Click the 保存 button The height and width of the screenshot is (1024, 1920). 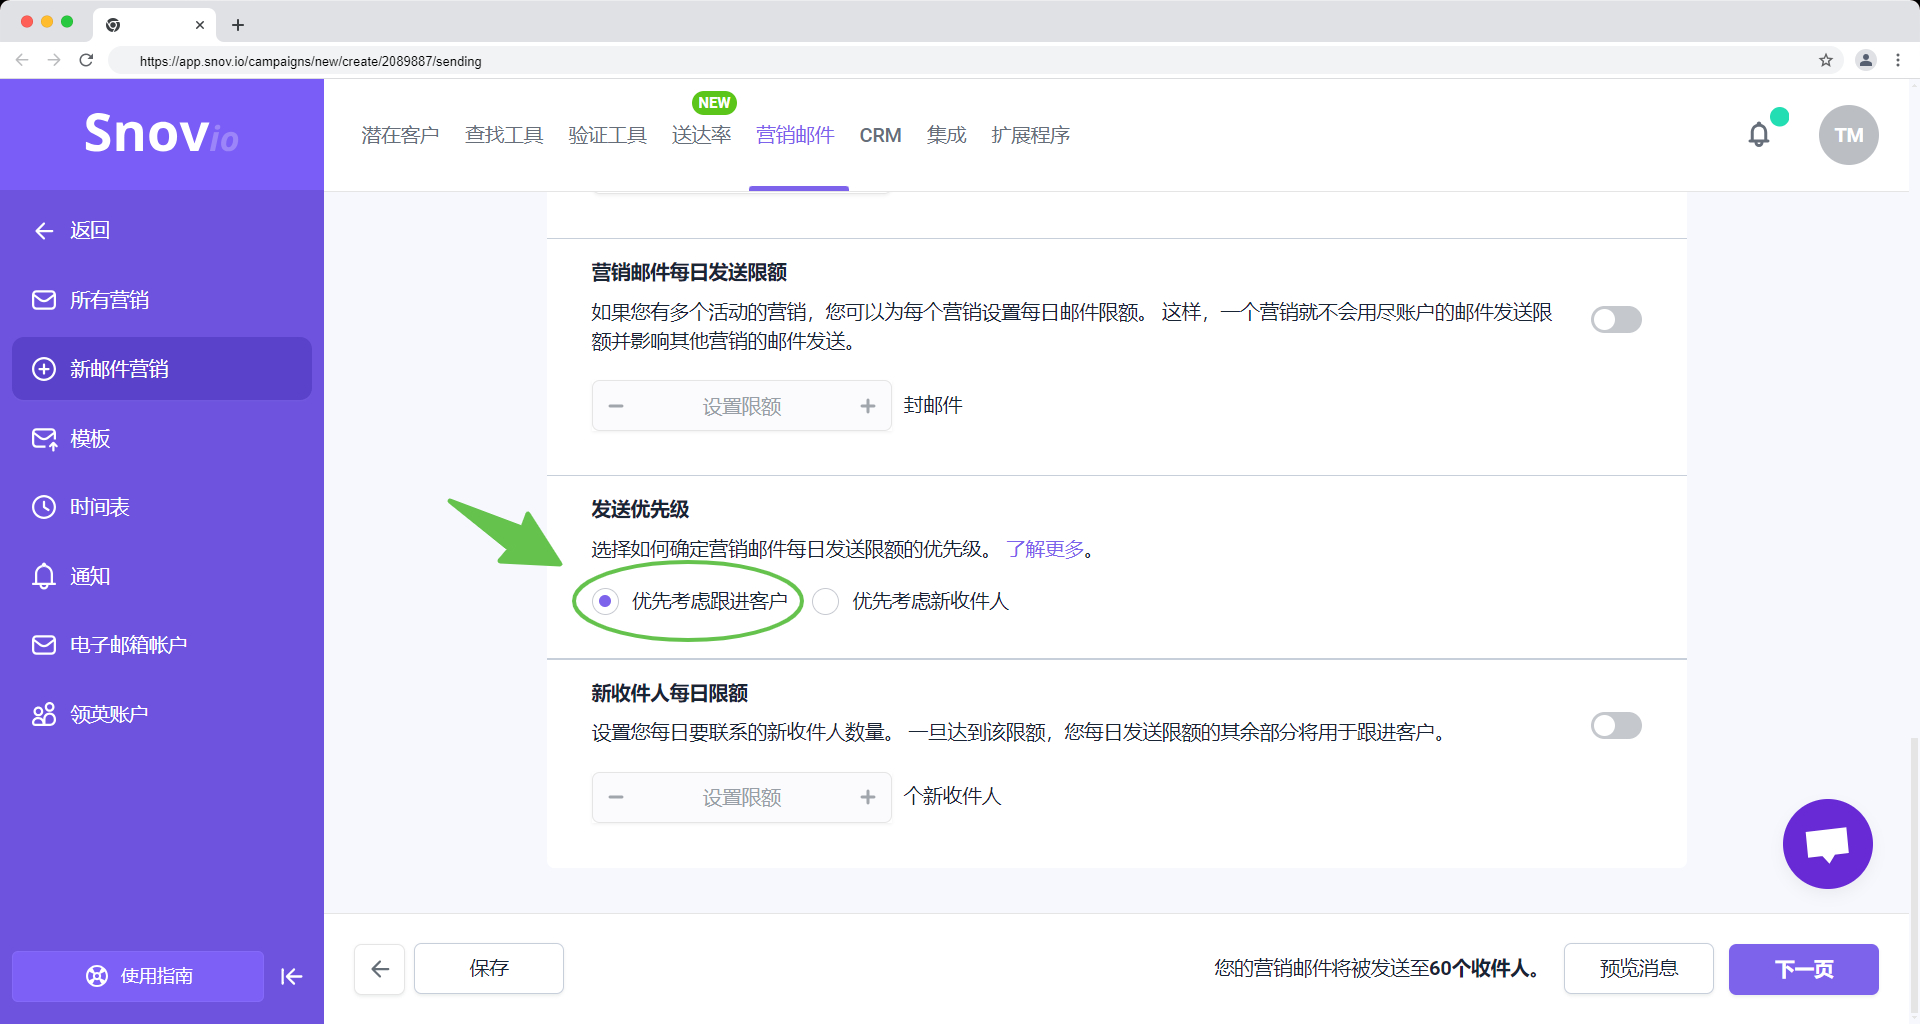489,968
